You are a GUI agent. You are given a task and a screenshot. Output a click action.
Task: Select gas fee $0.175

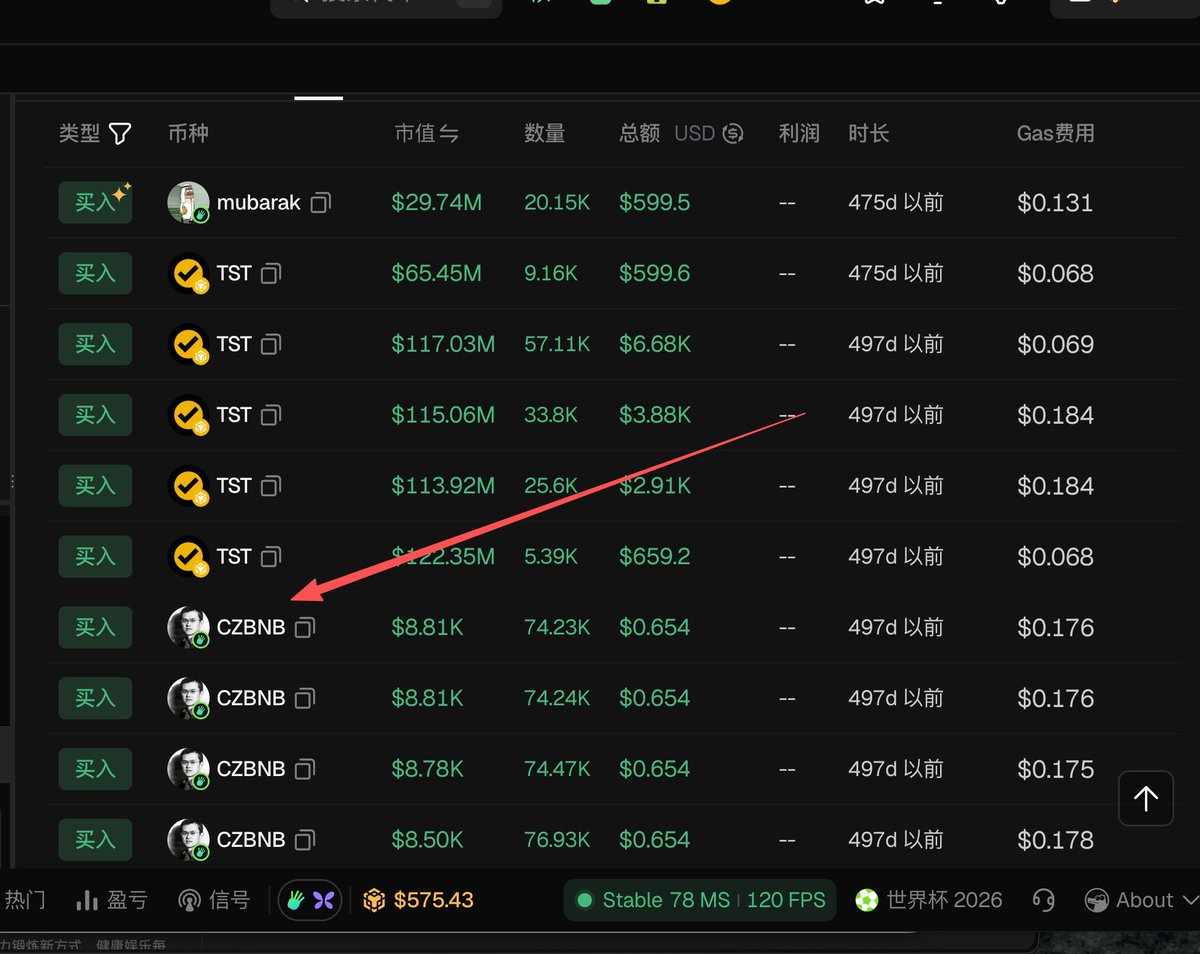(x=1056, y=769)
